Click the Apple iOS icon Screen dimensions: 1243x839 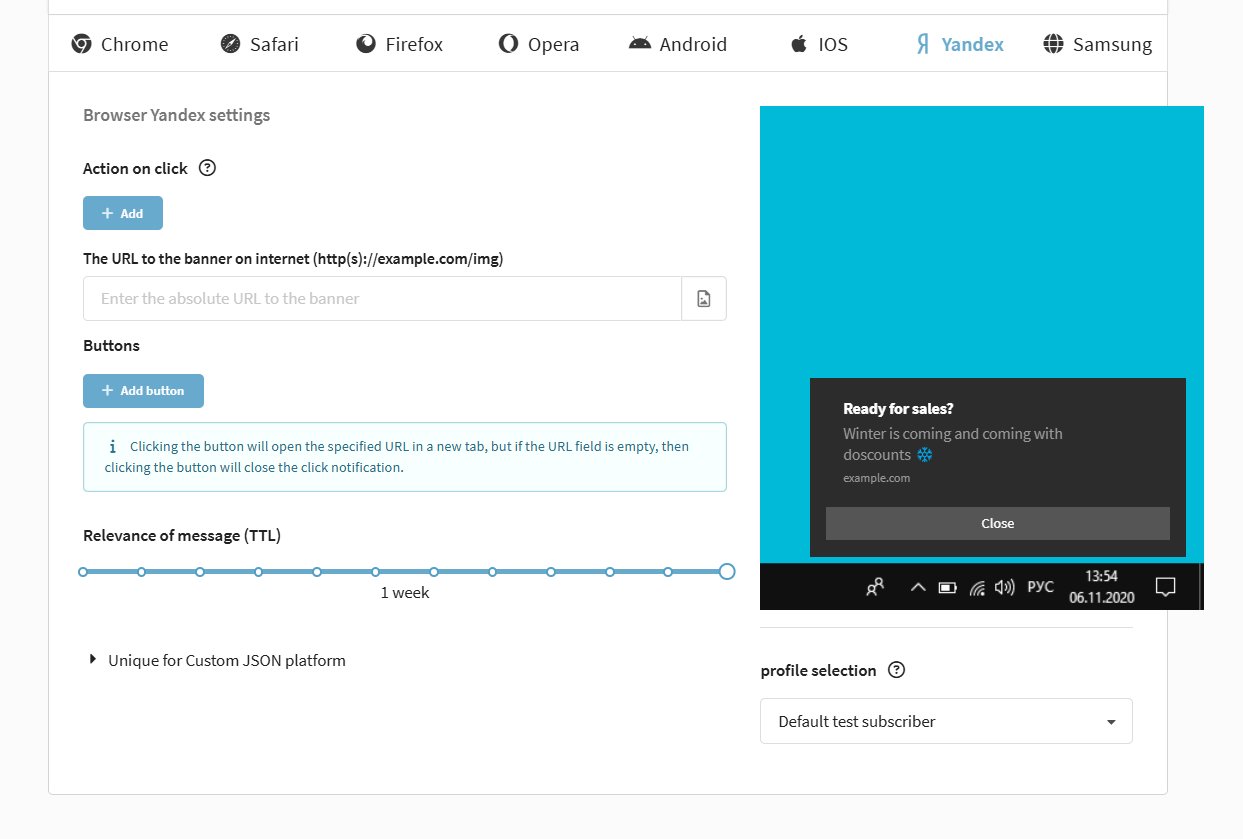click(798, 44)
